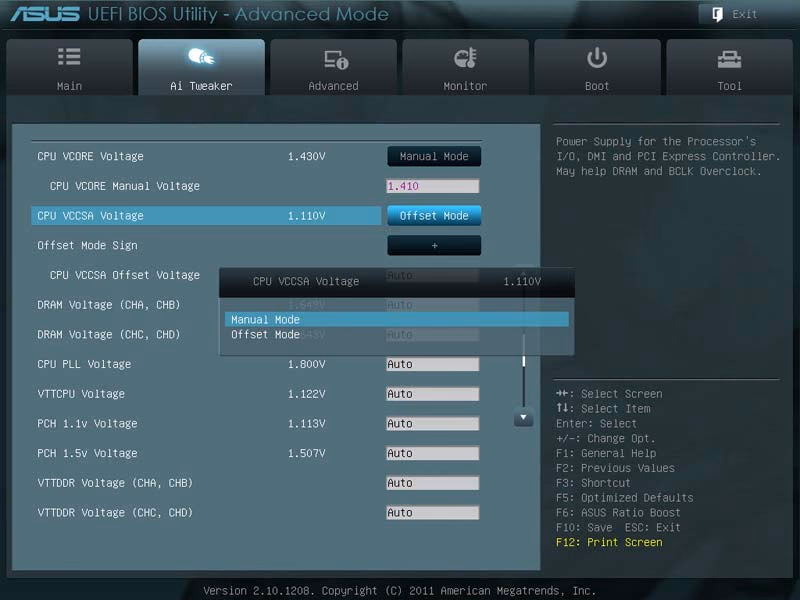Click the CPU VCORE Manual Voltage field
800x600 pixels.
tap(433, 186)
